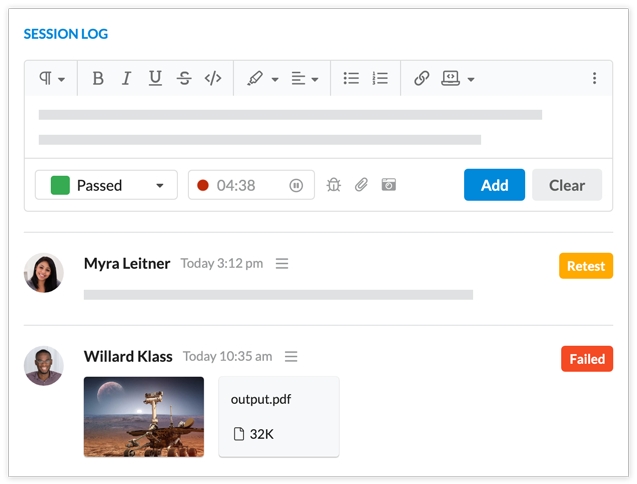The width and height of the screenshot is (637, 484).
Task: Click the green Passed color swatch
Action: point(60,185)
